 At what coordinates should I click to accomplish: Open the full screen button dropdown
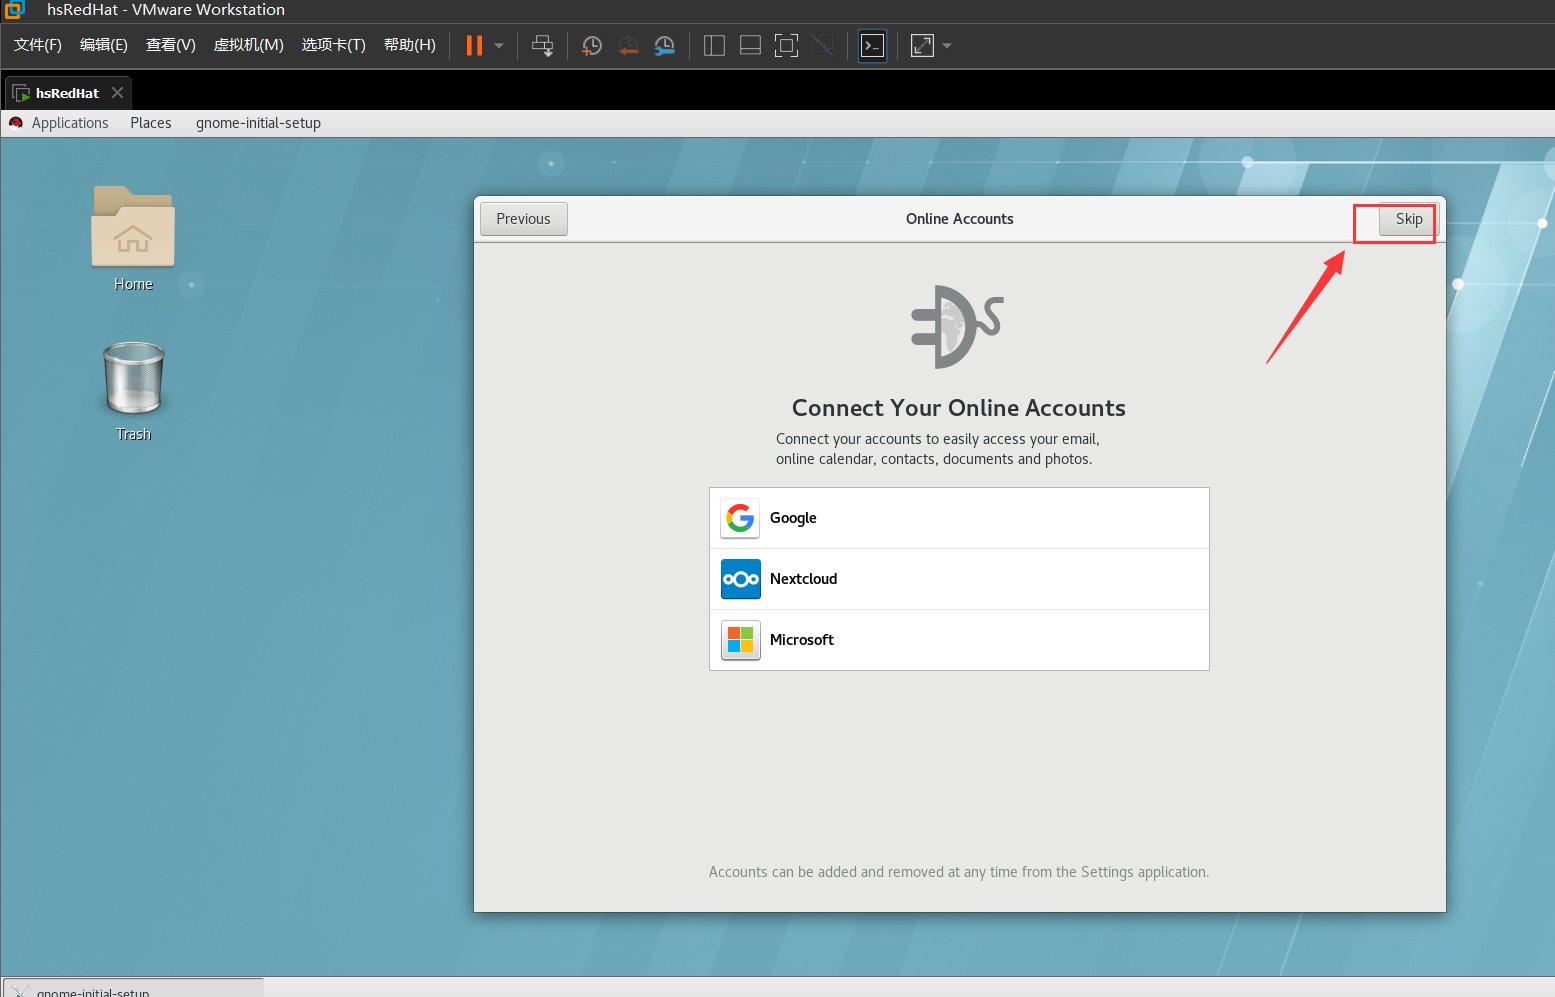point(947,45)
